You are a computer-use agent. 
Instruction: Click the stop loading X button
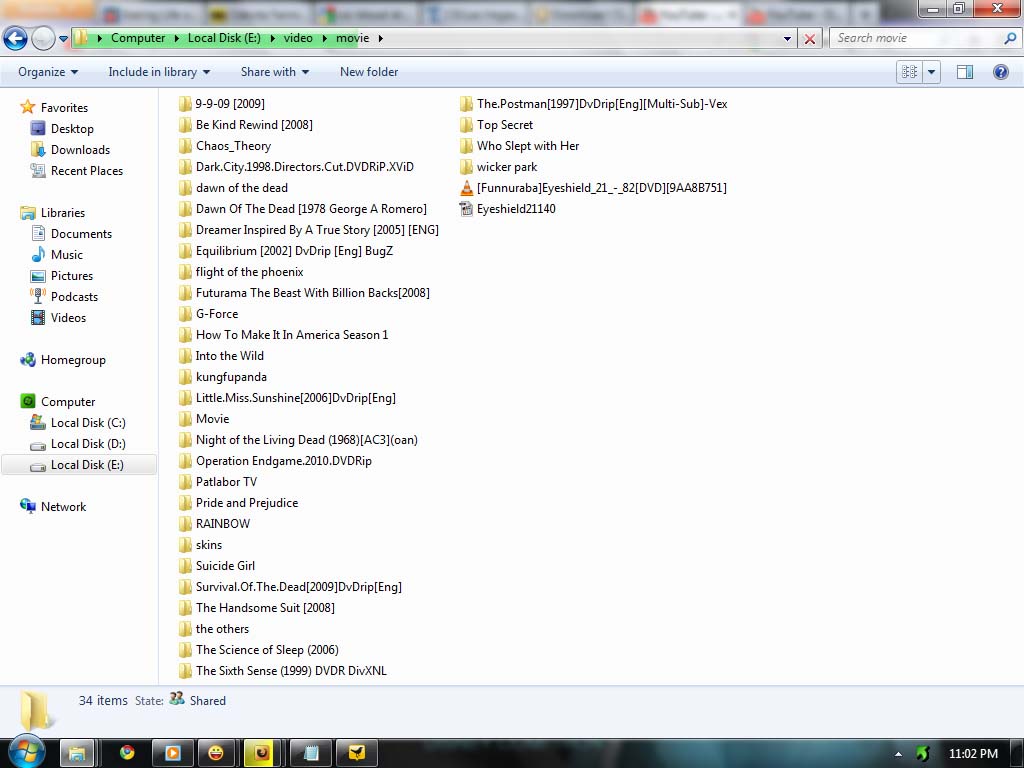[x=809, y=39]
